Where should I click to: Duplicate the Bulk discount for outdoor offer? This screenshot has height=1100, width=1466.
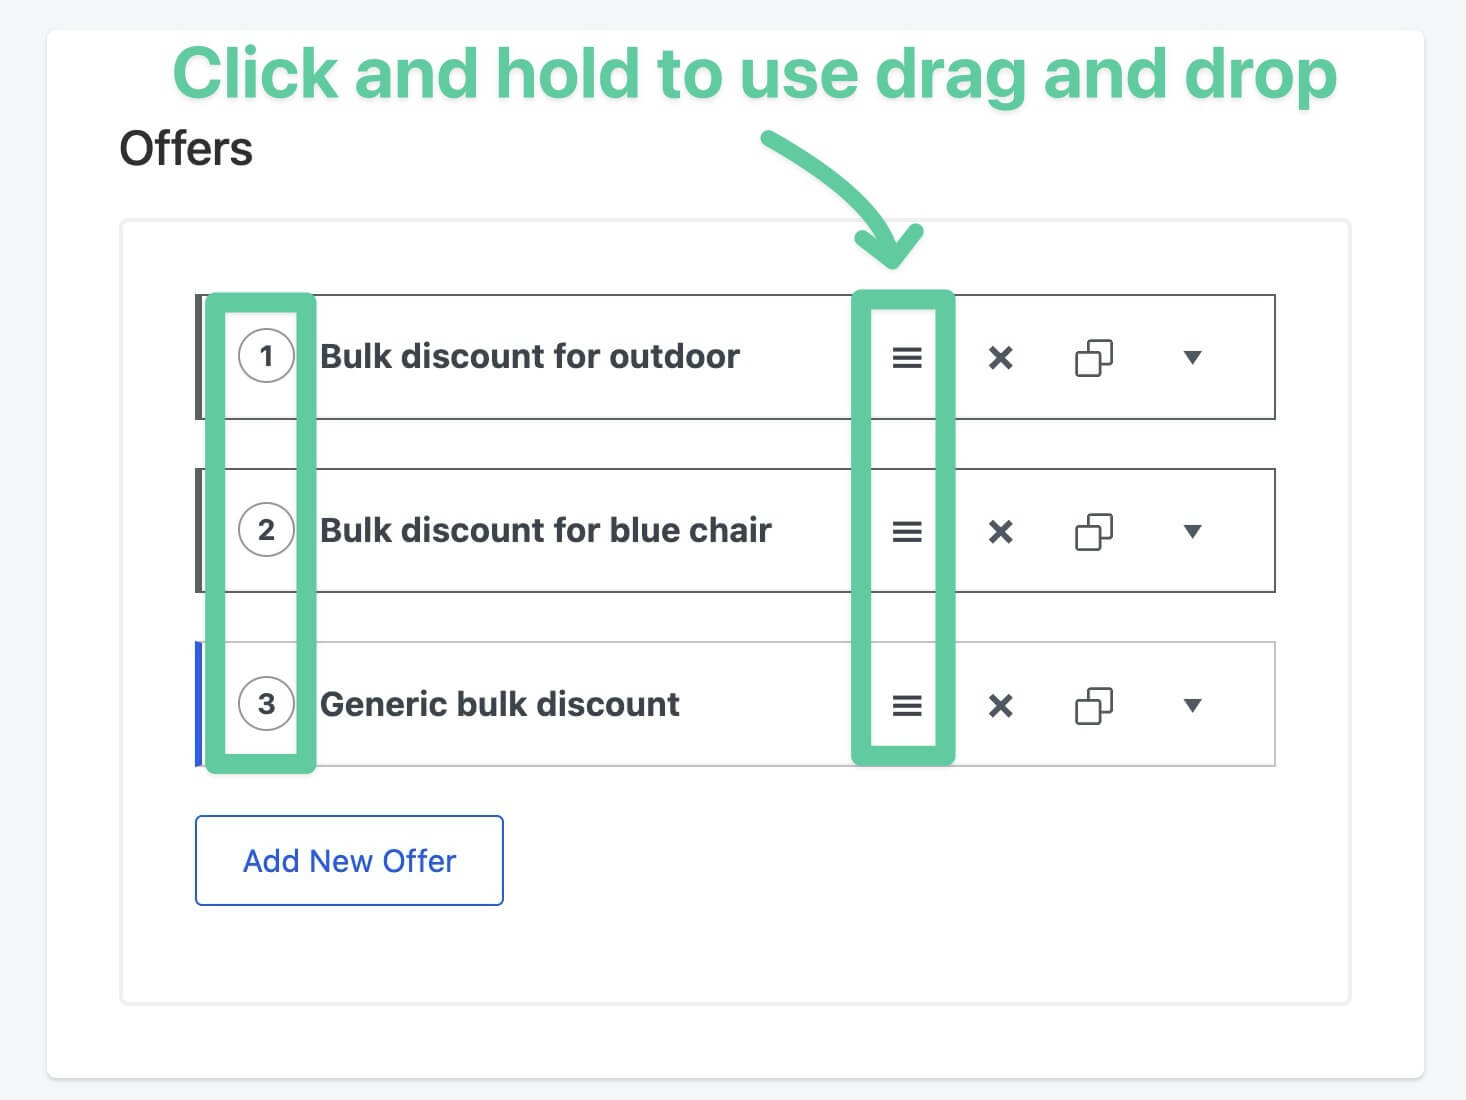tap(1094, 357)
